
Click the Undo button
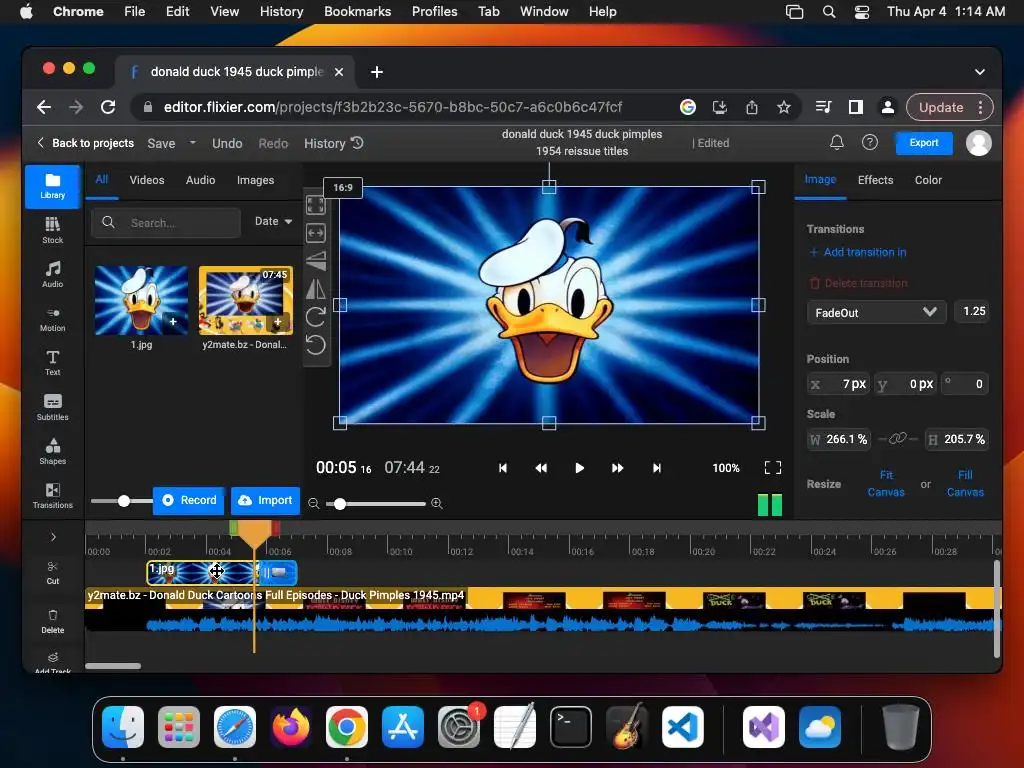[227, 143]
